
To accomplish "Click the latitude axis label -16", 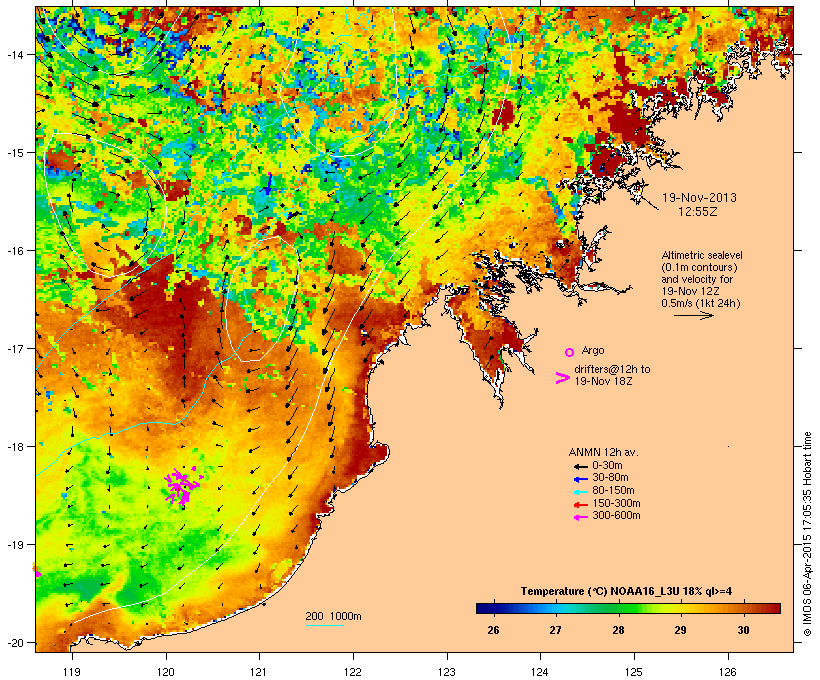I will (14, 251).
